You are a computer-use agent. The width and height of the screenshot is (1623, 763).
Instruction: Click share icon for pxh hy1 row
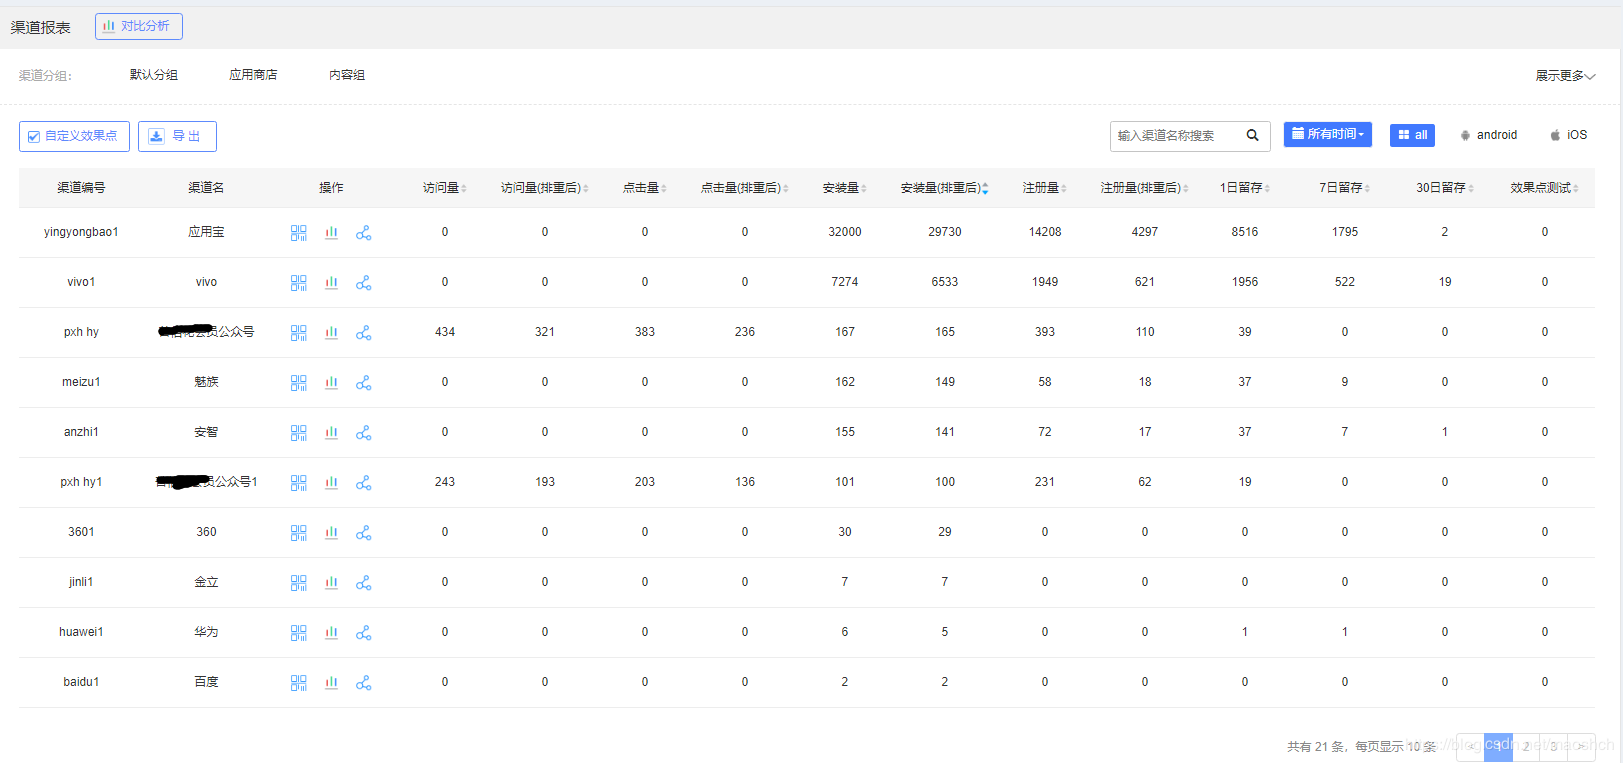[363, 482]
